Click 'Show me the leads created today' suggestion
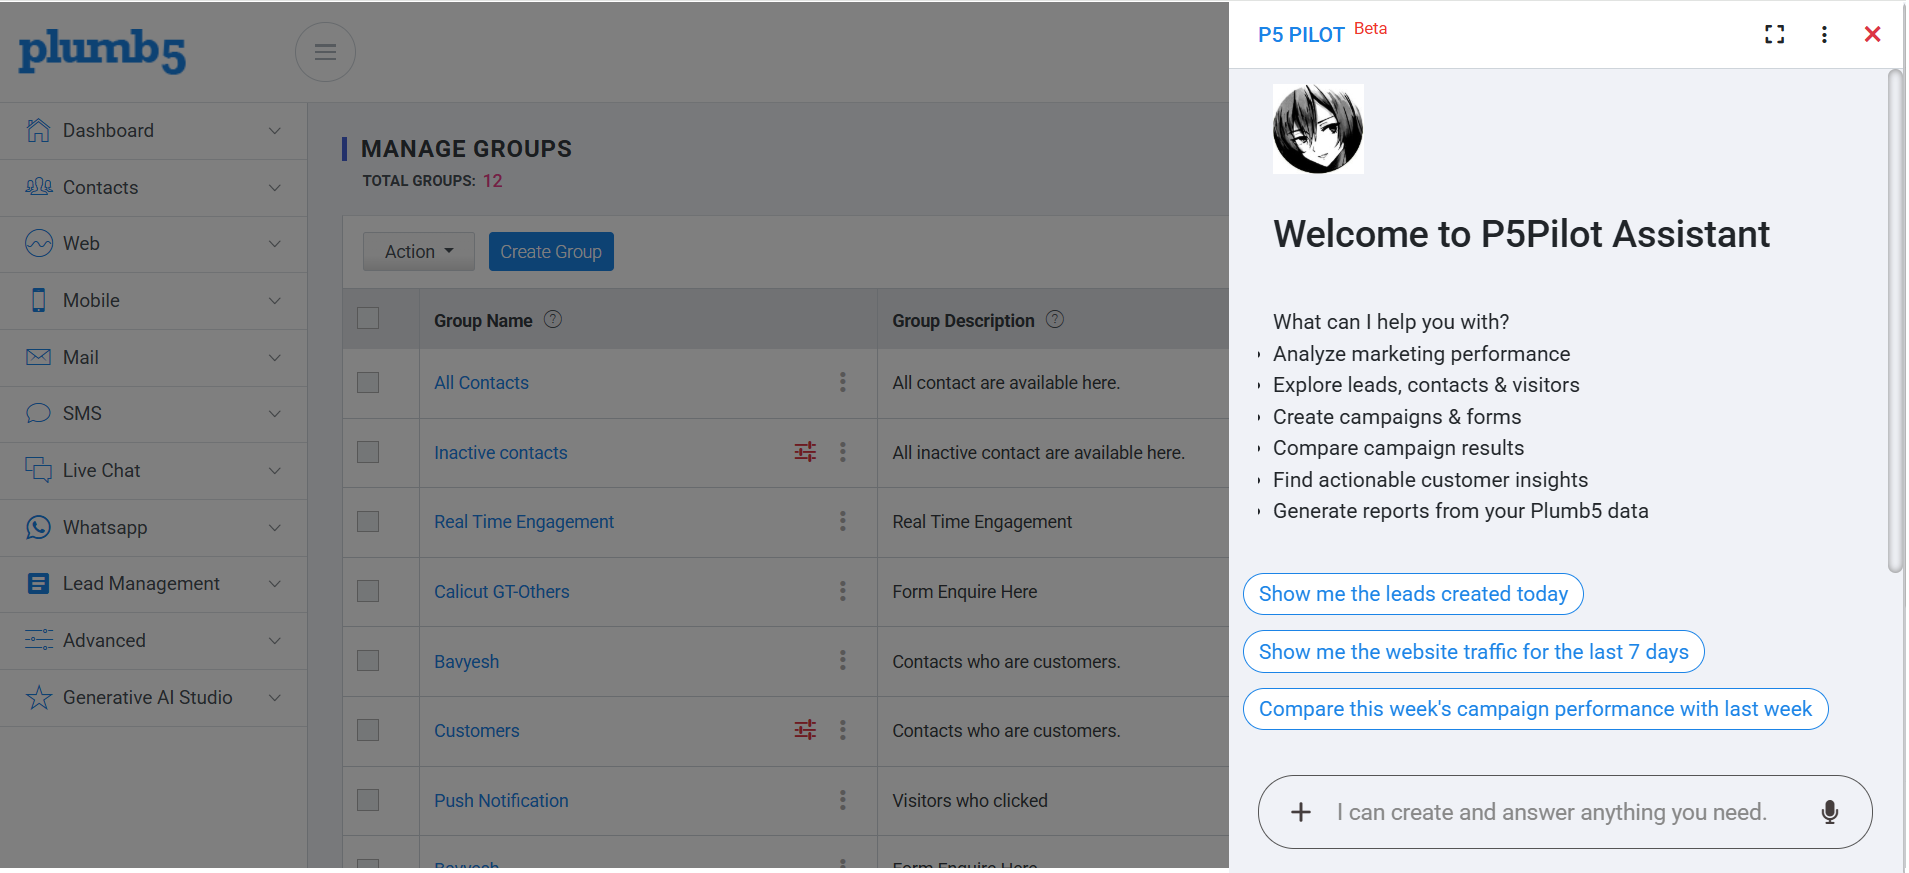The image size is (1909, 873). [1413, 594]
